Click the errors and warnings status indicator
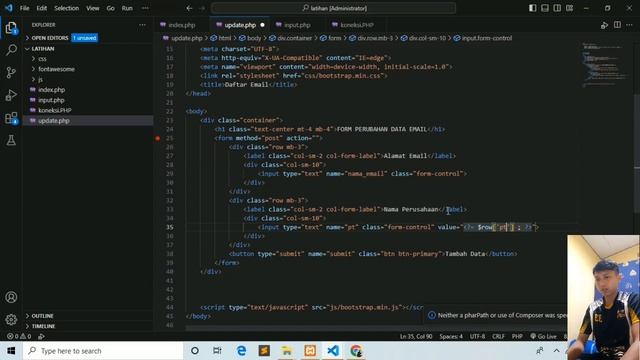This screenshot has height=360, width=640. click(x=19, y=336)
